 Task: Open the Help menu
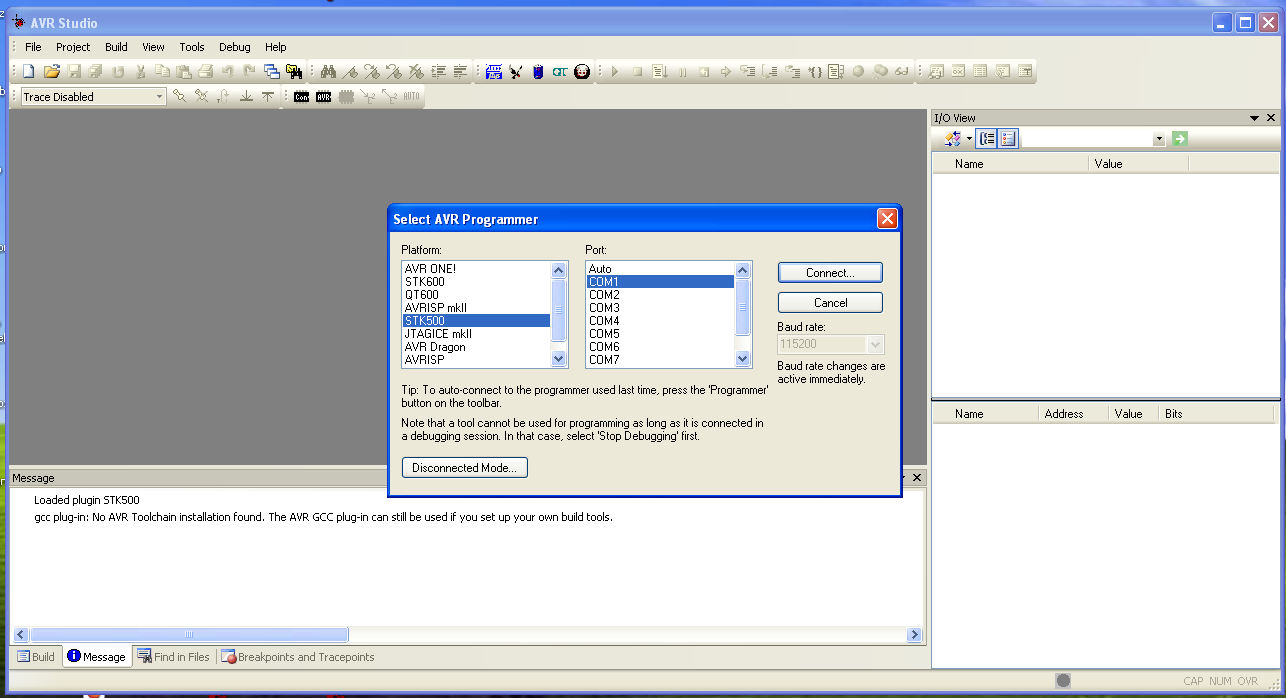pyautogui.click(x=276, y=47)
